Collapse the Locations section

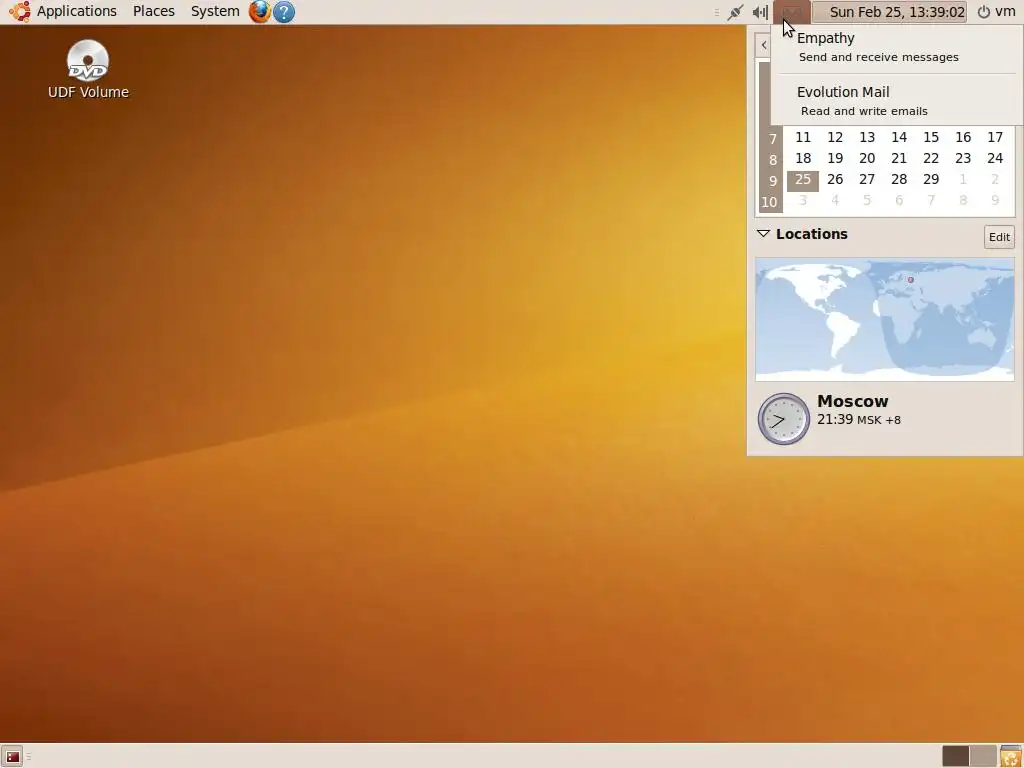coord(763,234)
